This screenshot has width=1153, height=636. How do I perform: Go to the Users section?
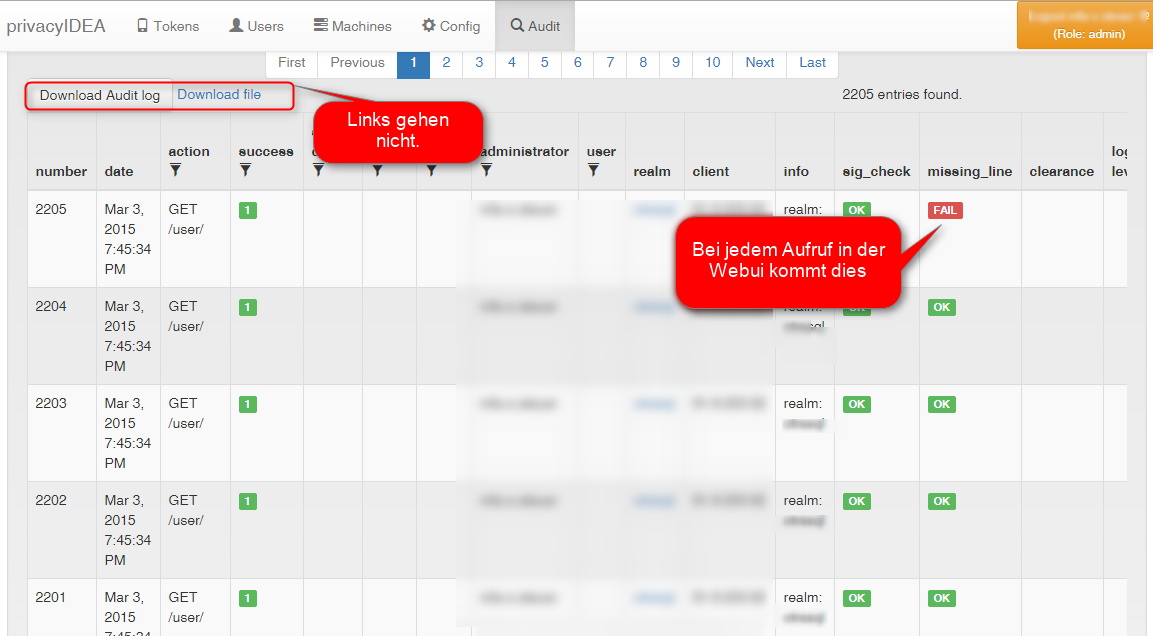coord(256,26)
